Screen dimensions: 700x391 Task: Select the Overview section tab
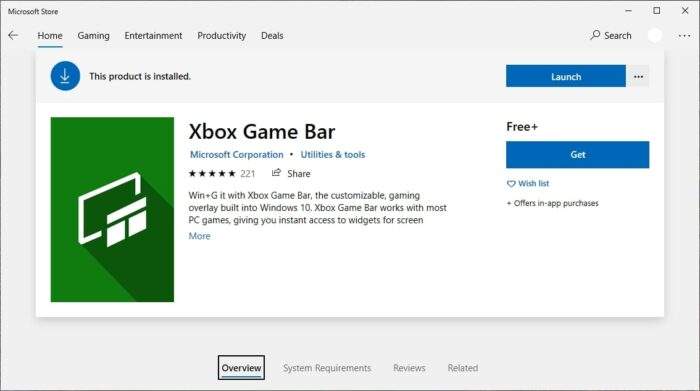[x=241, y=368]
